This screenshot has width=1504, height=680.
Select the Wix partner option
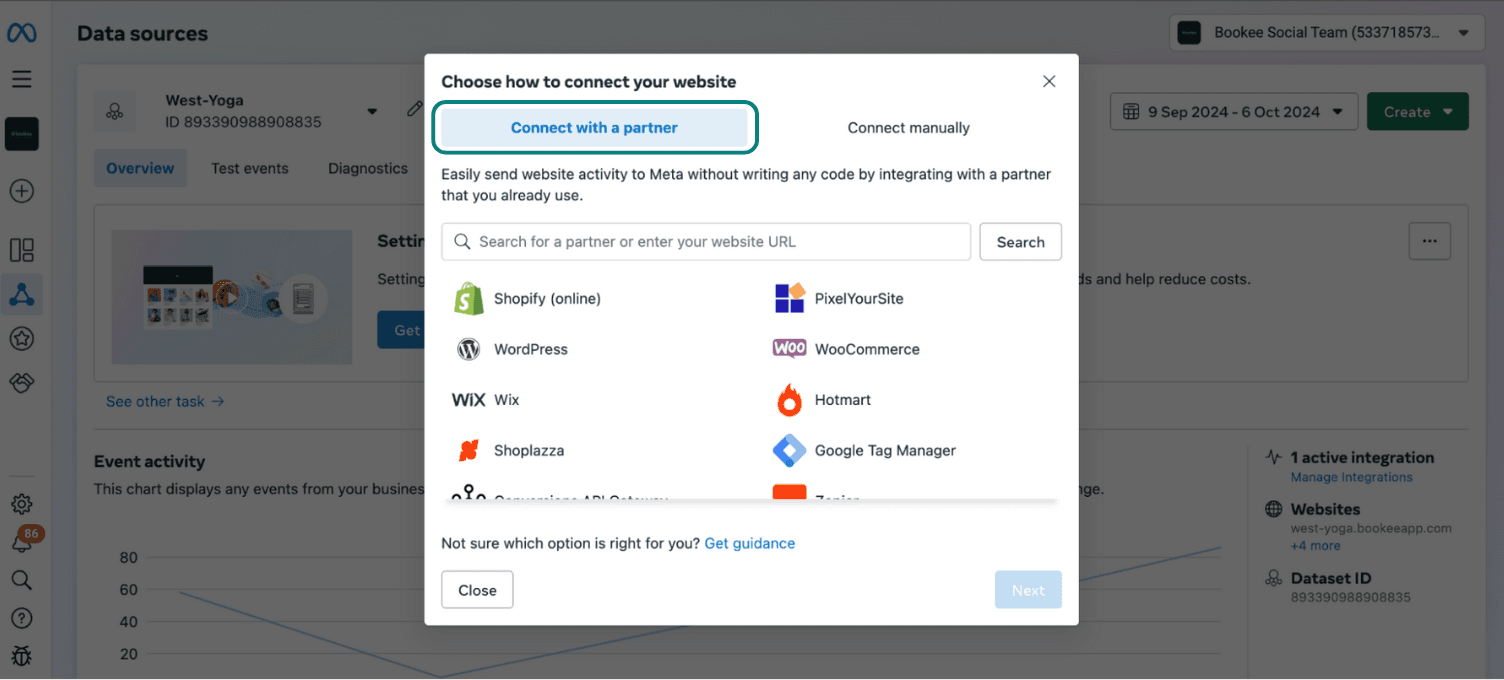(486, 400)
